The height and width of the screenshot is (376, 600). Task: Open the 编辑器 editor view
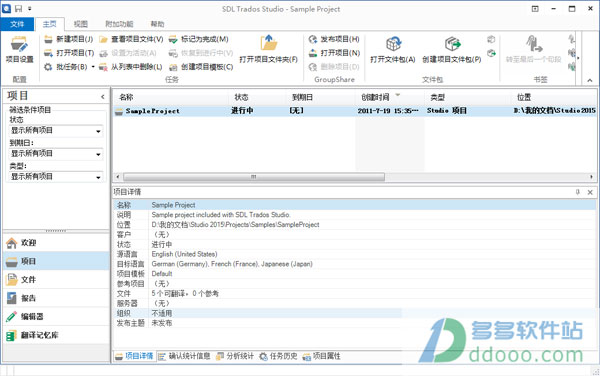pyautogui.click(x=56, y=316)
